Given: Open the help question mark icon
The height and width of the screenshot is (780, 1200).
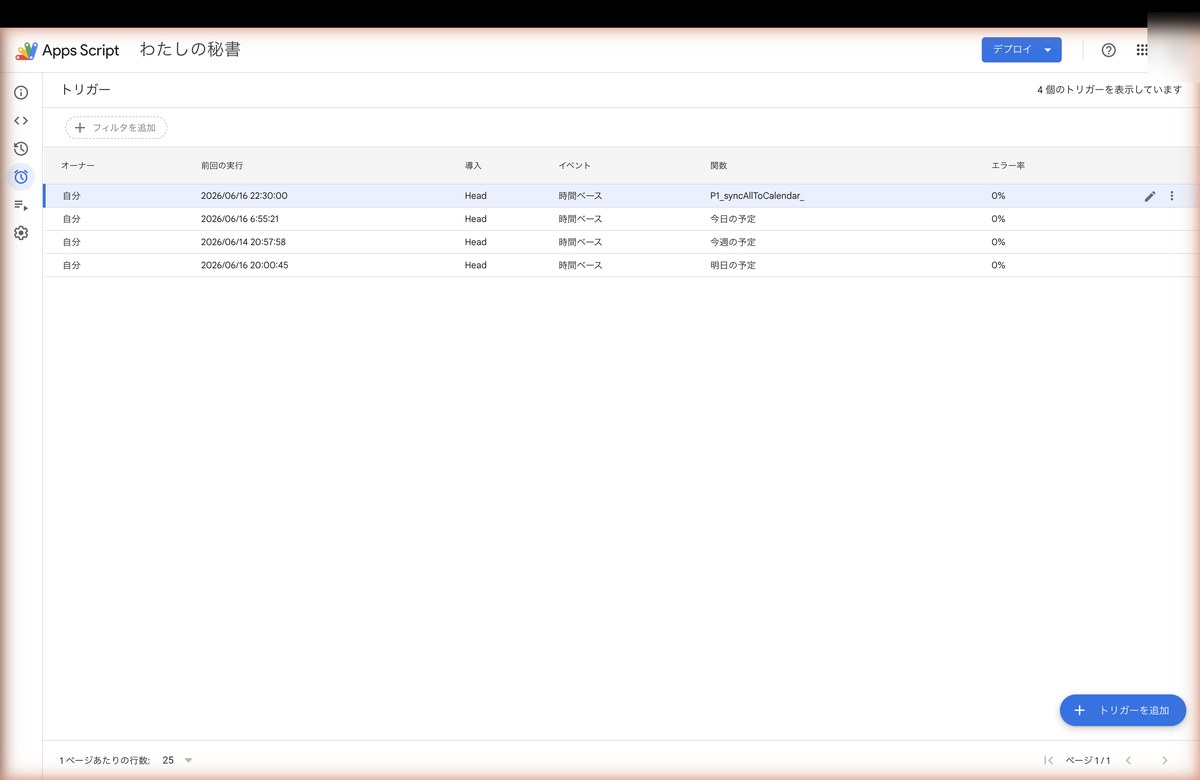Looking at the screenshot, I should (1108, 50).
